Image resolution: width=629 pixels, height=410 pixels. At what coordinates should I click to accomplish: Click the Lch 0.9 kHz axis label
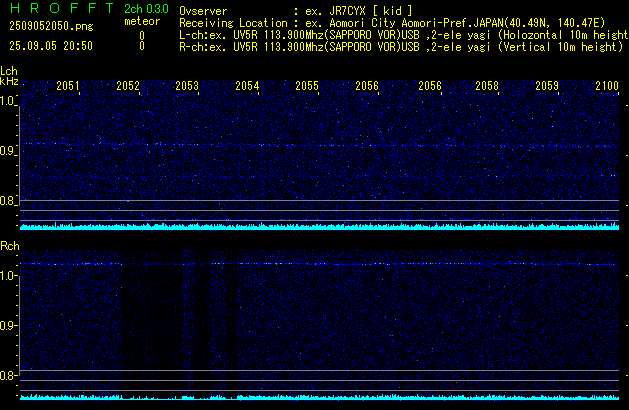[7, 151]
